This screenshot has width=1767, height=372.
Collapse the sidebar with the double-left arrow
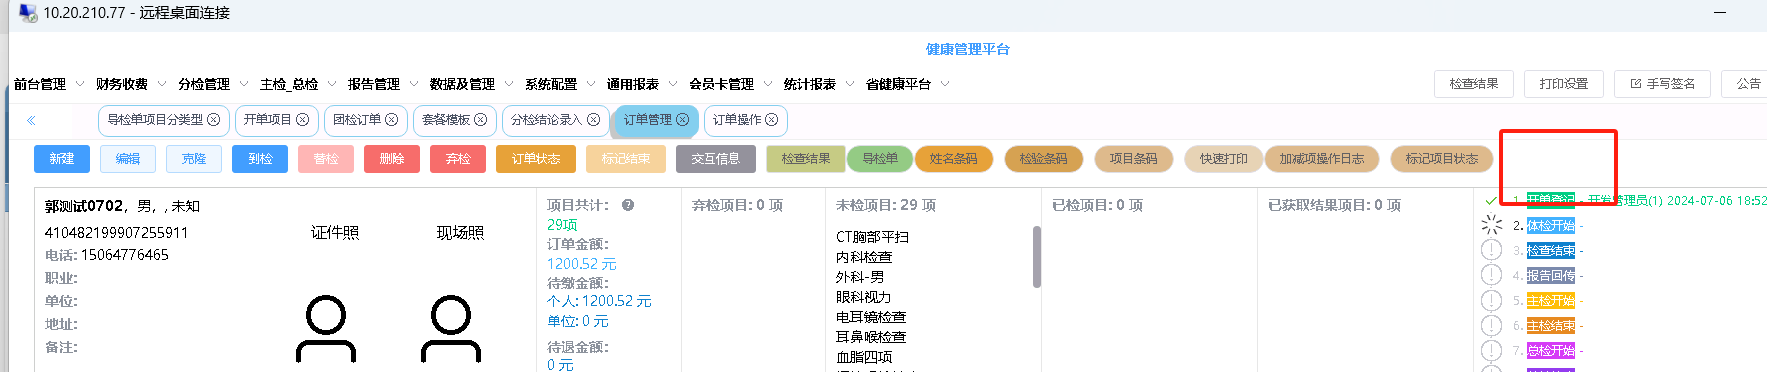click(31, 120)
